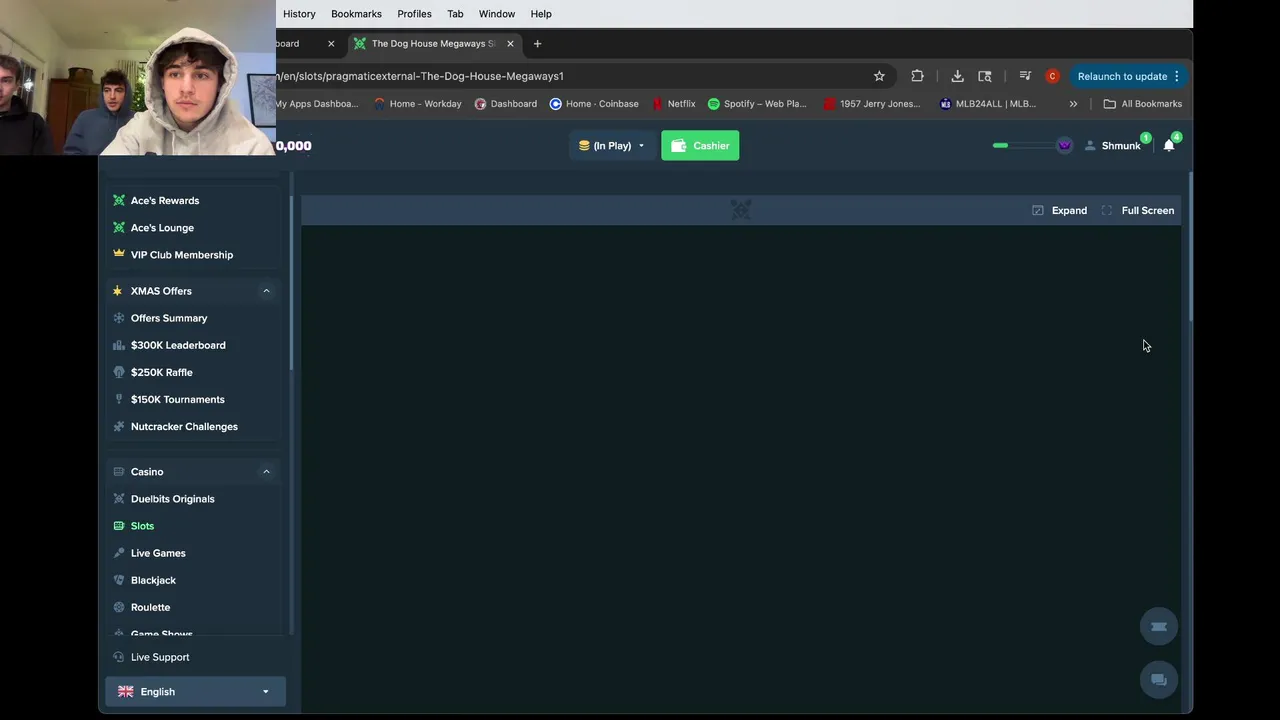Click the $300K Leaderboard bars icon
This screenshot has width=1280, height=720.
point(119,345)
